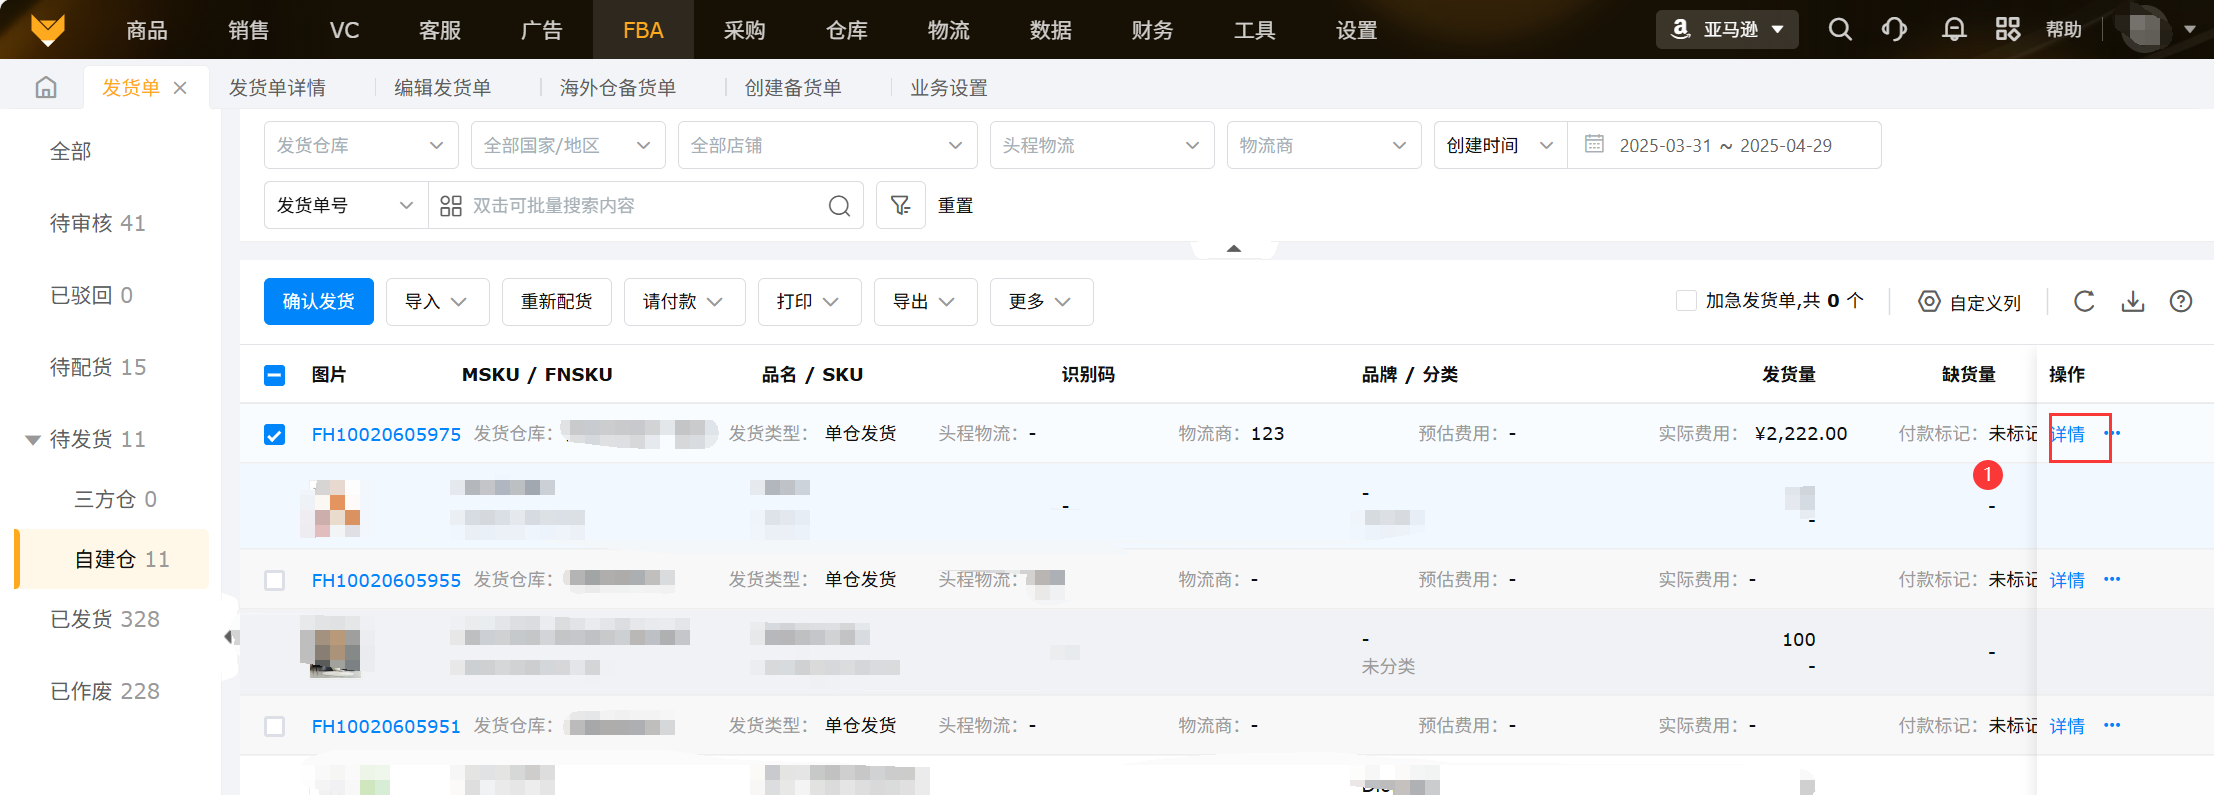
Task: Open the 发货仓库 dropdown
Action: click(x=361, y=145)
